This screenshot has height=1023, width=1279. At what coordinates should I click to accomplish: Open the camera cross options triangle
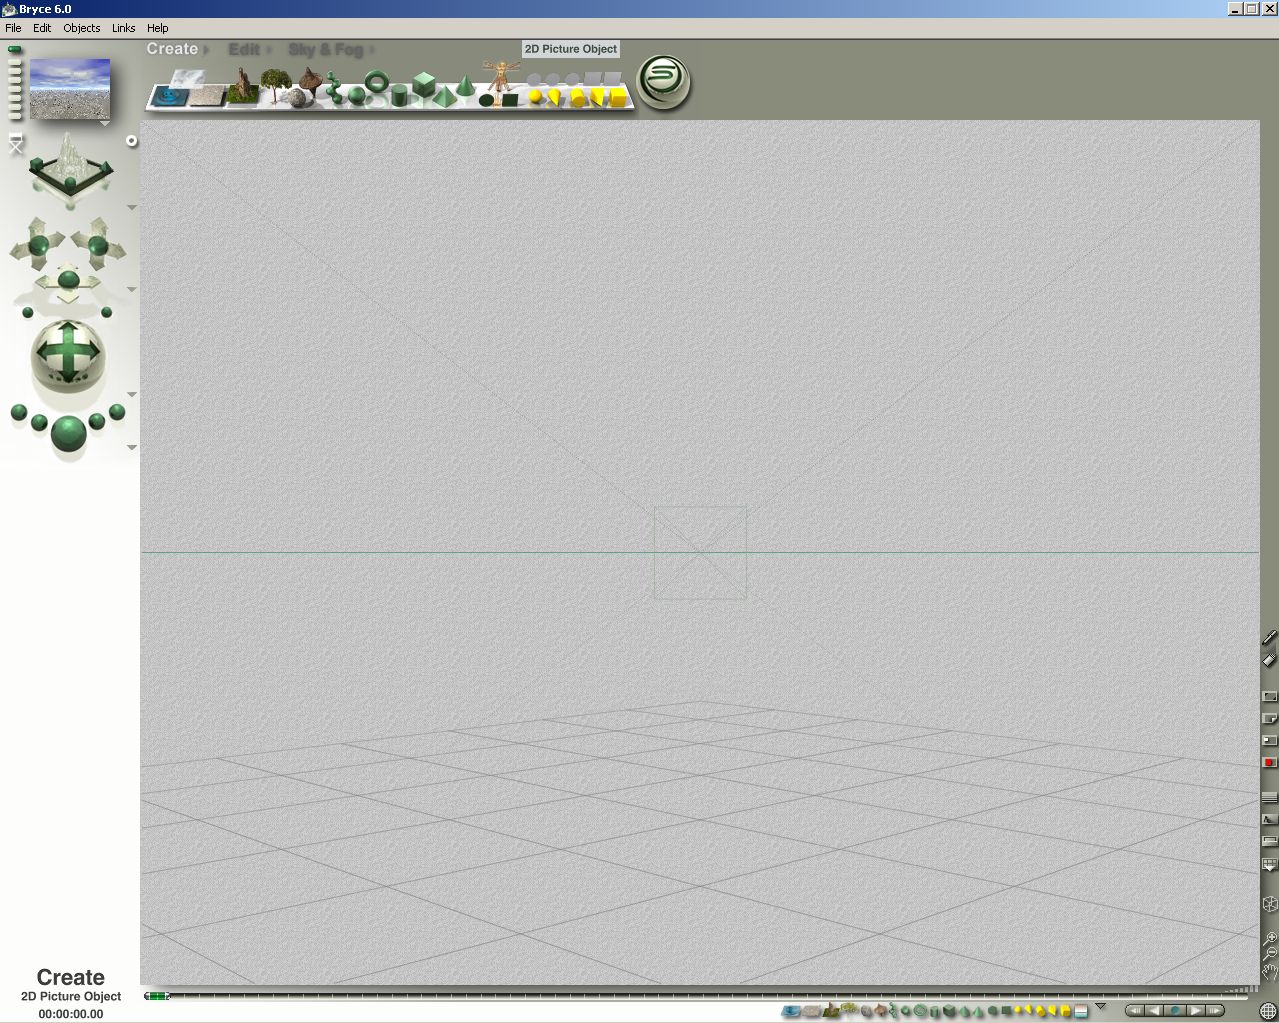point(131,290)
